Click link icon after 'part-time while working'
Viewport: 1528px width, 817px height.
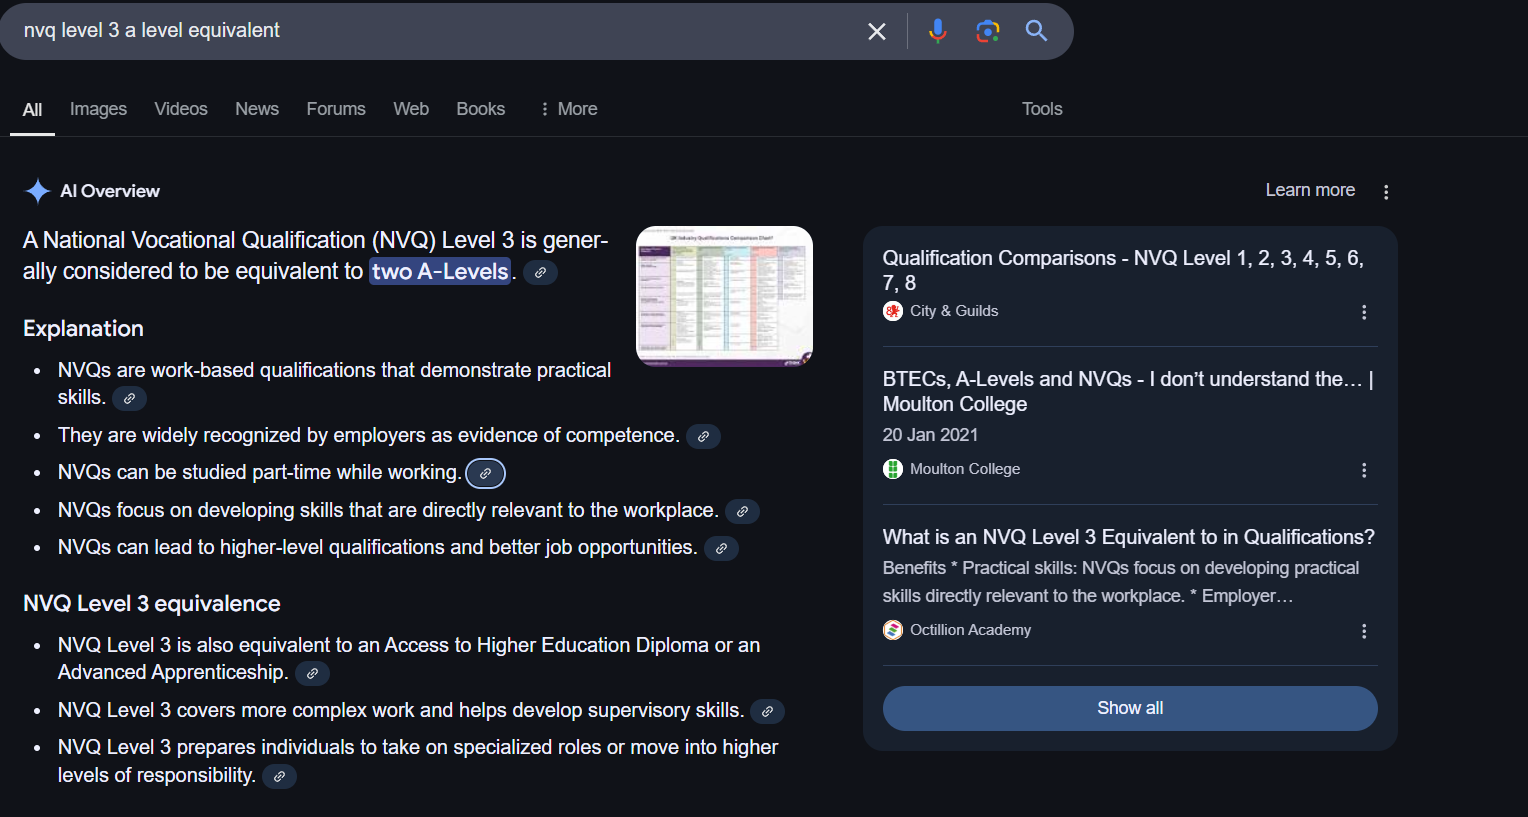[485, 474]
